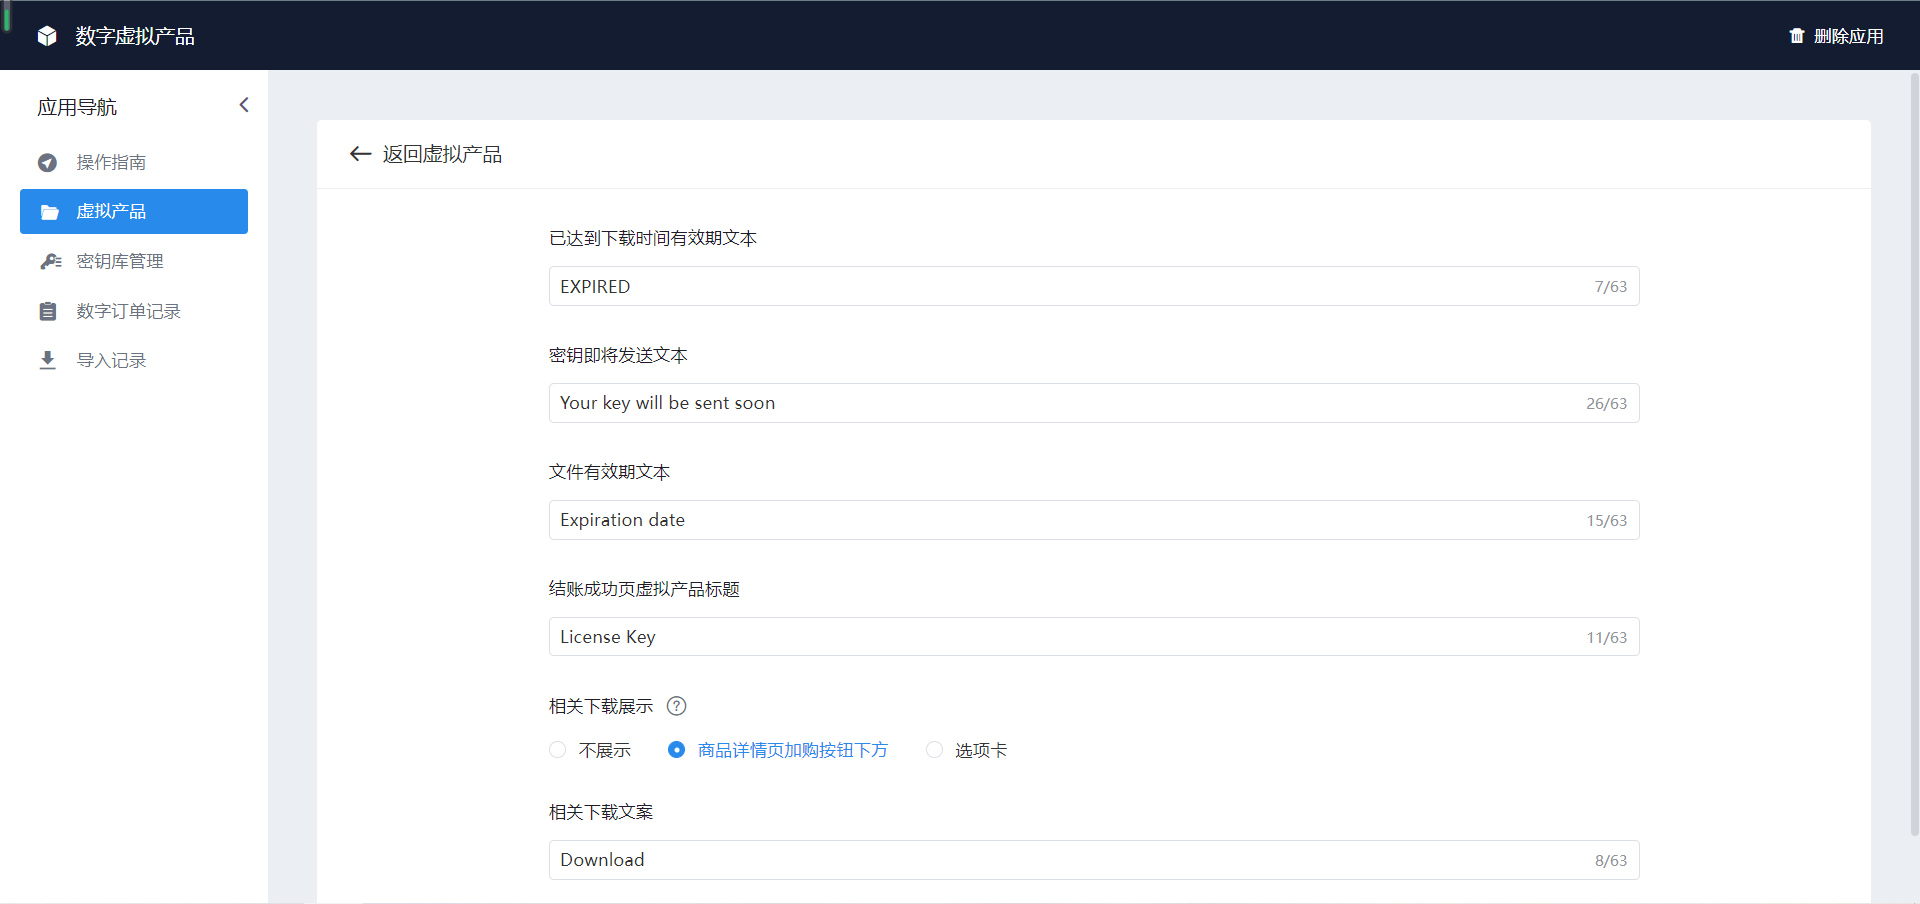Click the 文件有效期文本 label
The height and width of the screenshot is (904, 1920).
[609, 472]
